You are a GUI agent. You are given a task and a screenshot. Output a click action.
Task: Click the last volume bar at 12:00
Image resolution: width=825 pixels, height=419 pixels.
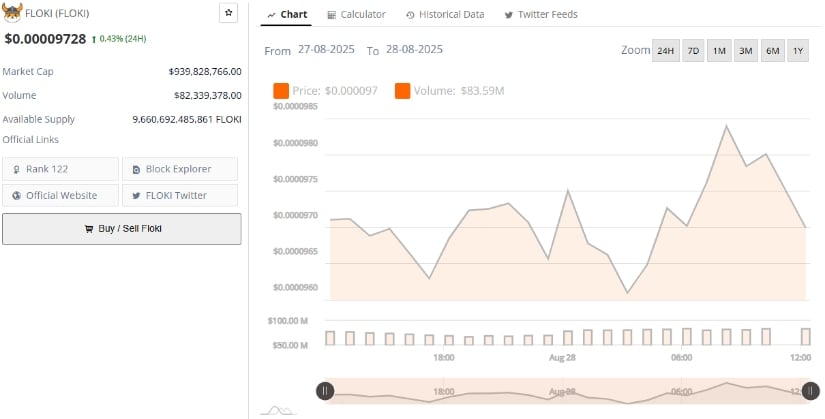pyautogui.click(x=806, y=336)
